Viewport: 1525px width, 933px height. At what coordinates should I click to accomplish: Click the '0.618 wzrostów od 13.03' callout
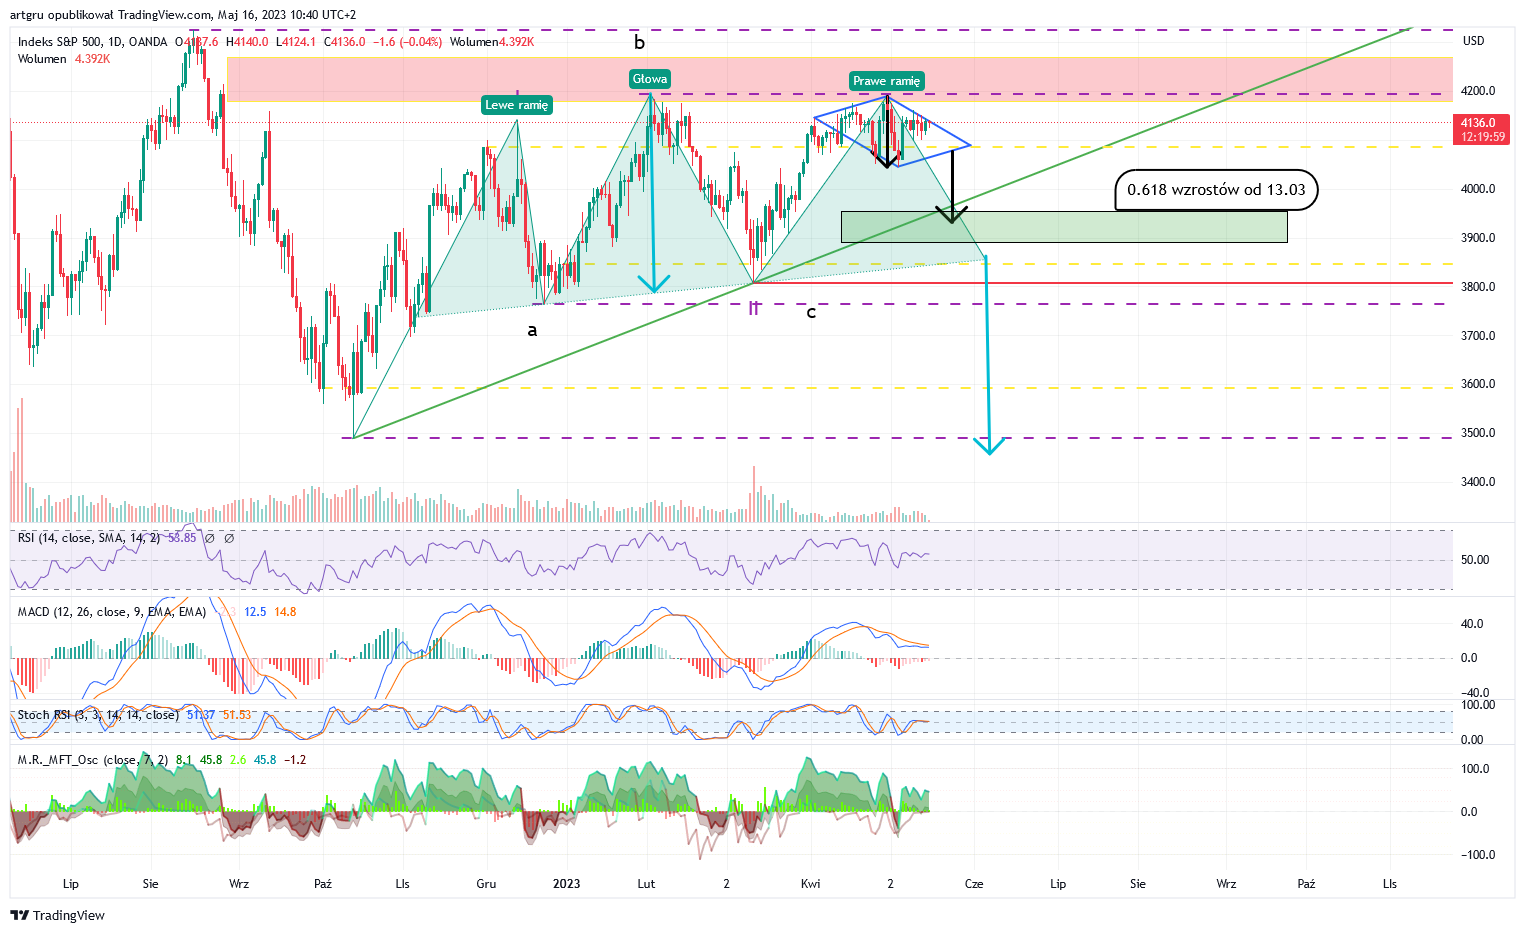pos(1216,190)
